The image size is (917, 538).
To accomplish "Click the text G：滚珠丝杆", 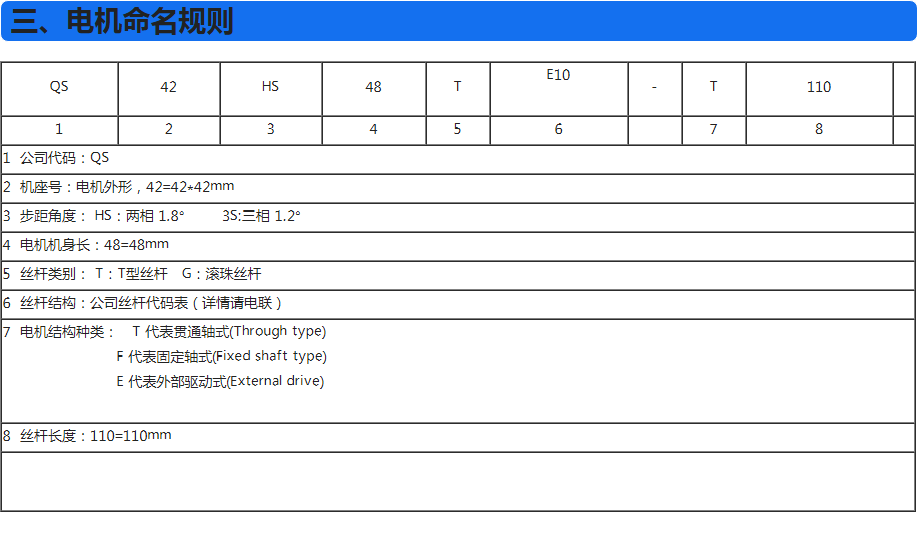I will 222,274.
